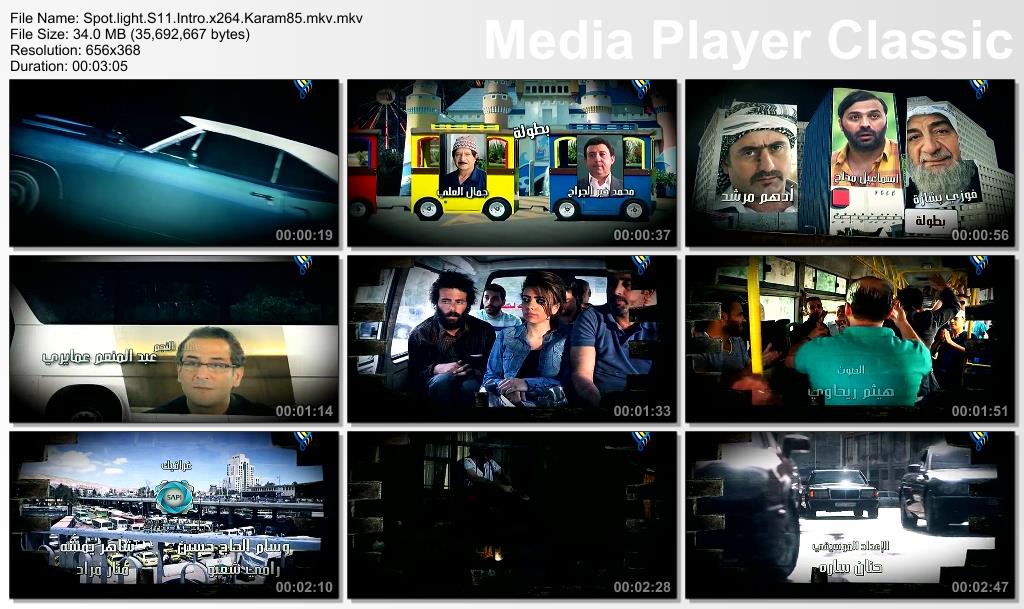Click the channel logo on the minibus frame
1024x609 pixels.
pyautogui.click(x=641, y=264)
